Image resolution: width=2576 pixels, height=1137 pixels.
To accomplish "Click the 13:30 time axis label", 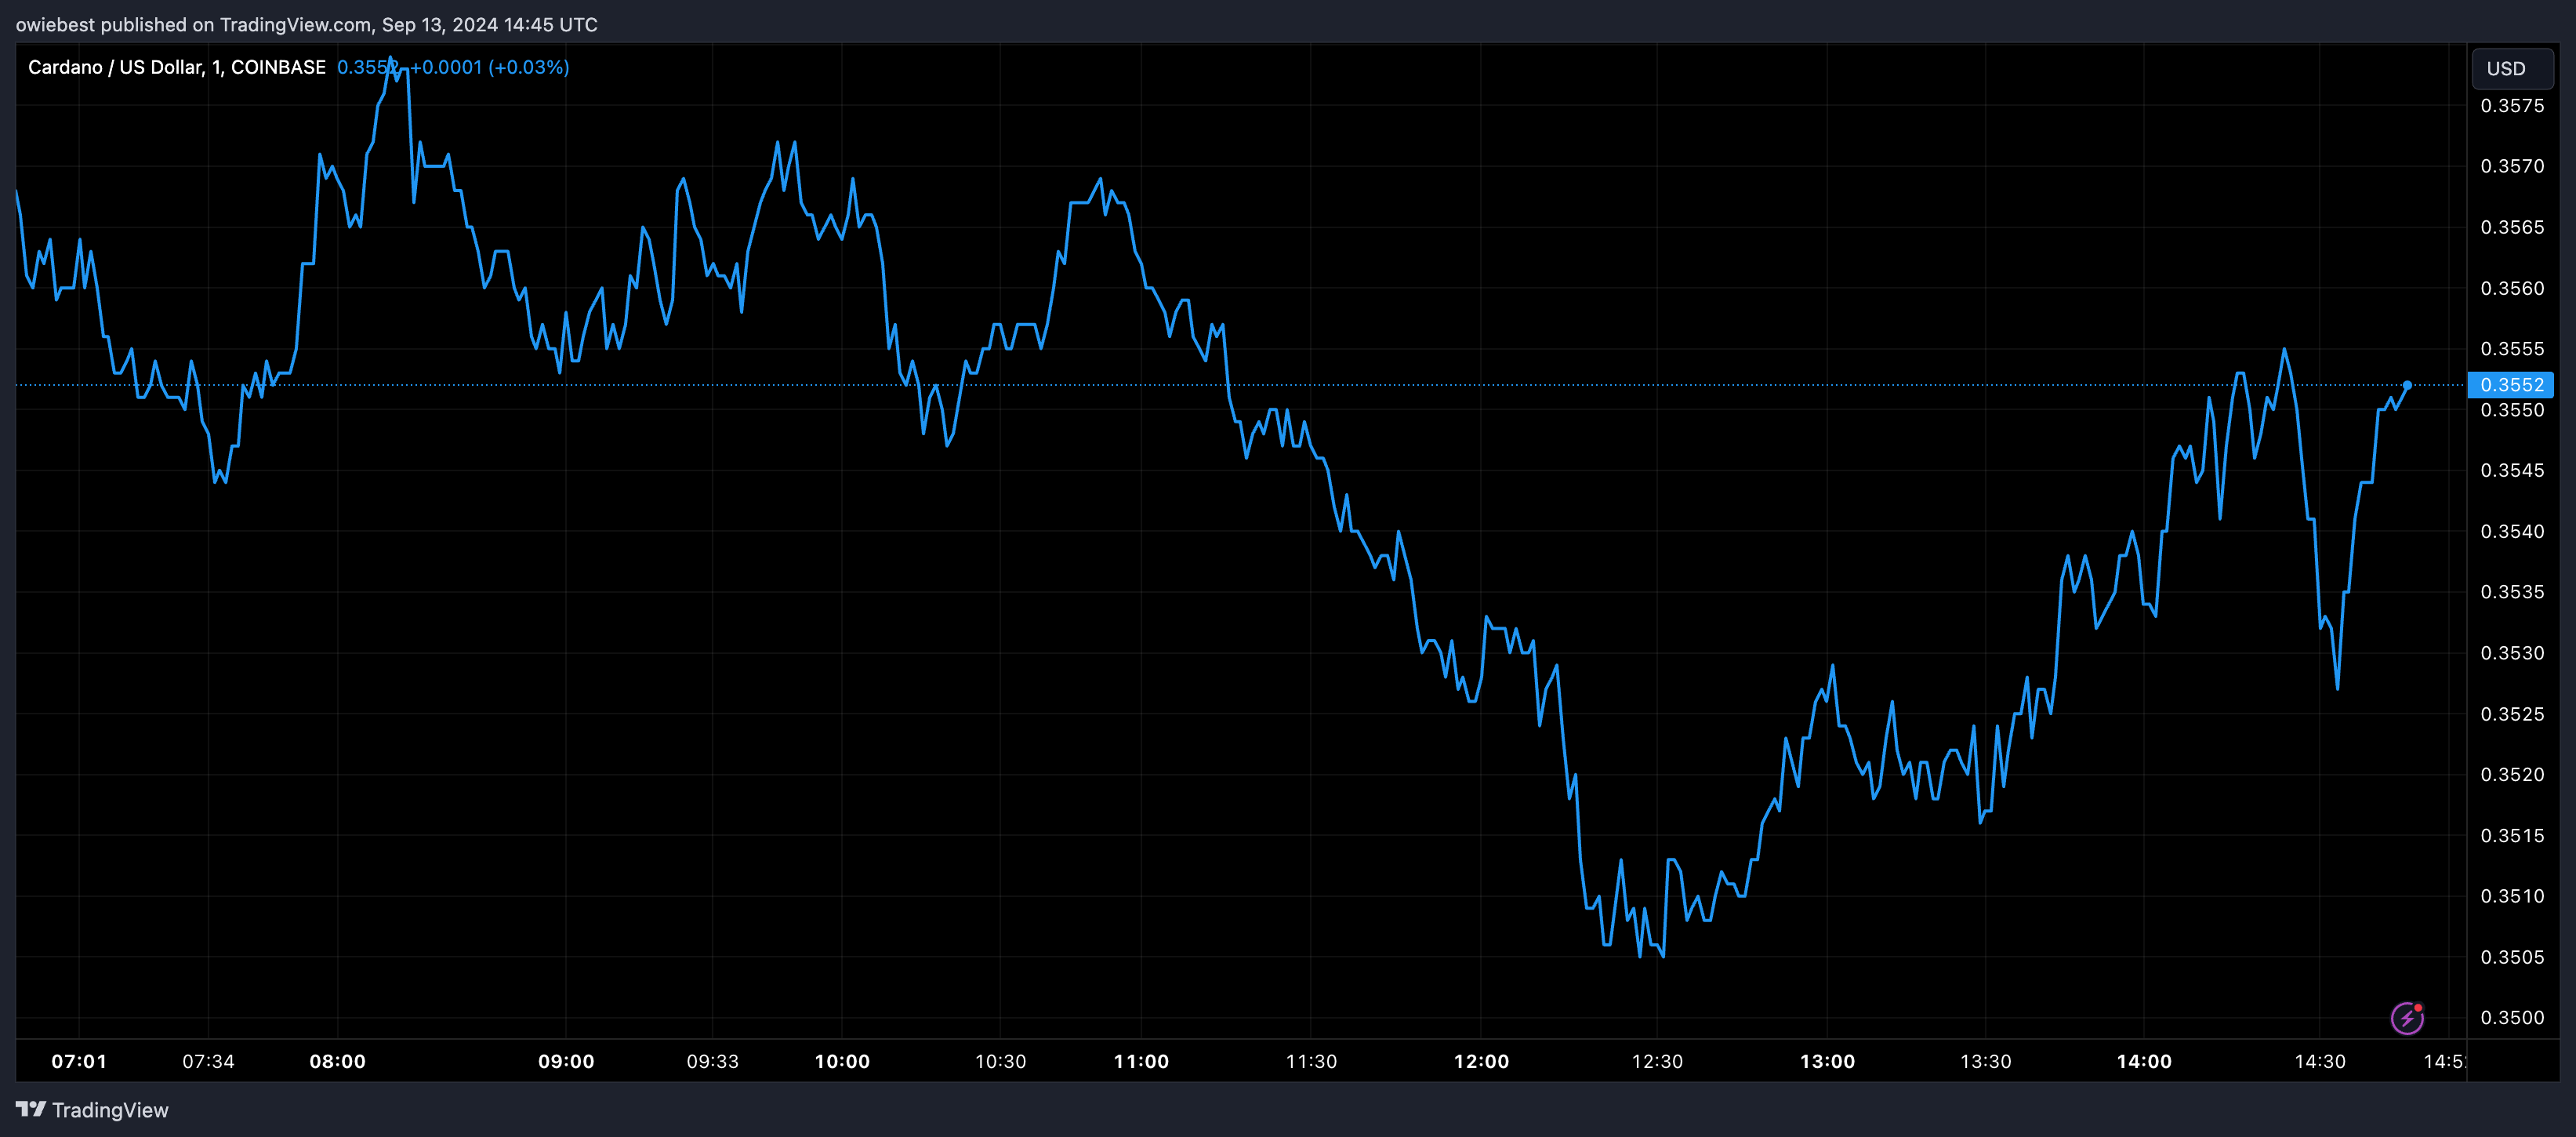I will pyautogui.click(x=1985, y=1061).
